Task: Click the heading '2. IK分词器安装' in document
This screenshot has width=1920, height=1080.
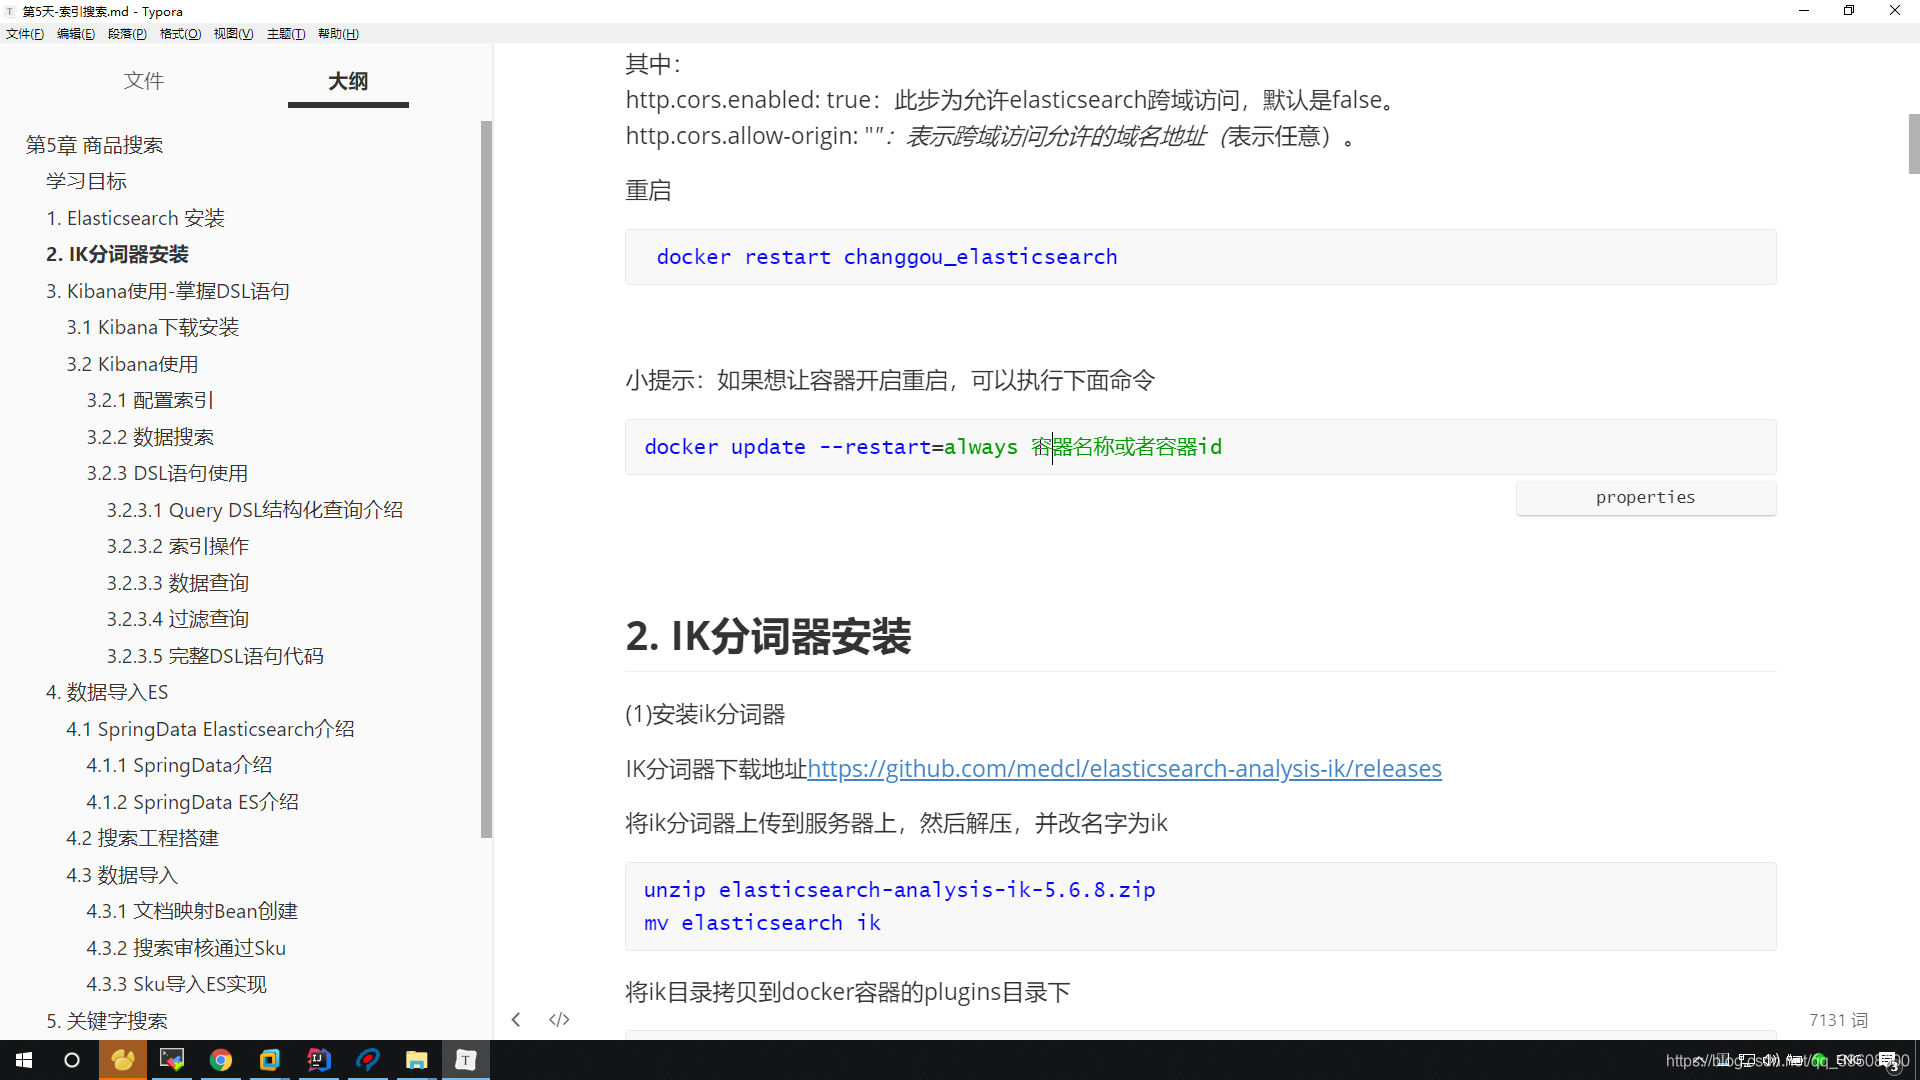Action: point(768,637)
